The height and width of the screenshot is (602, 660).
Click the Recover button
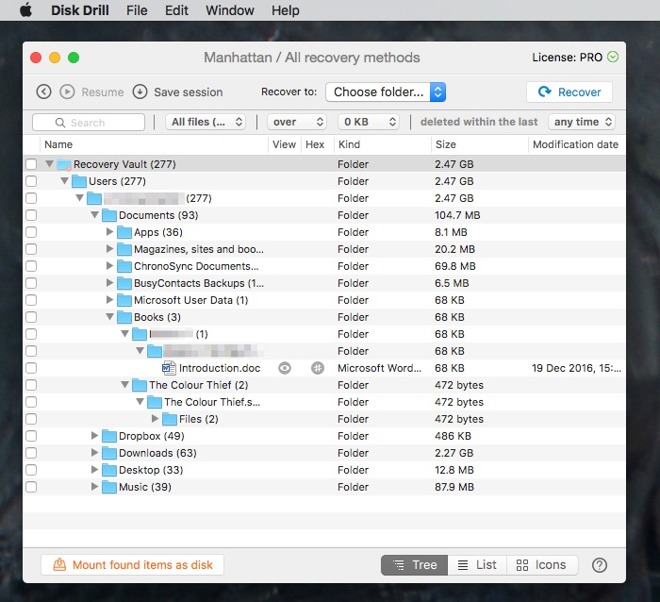(569, 92)
